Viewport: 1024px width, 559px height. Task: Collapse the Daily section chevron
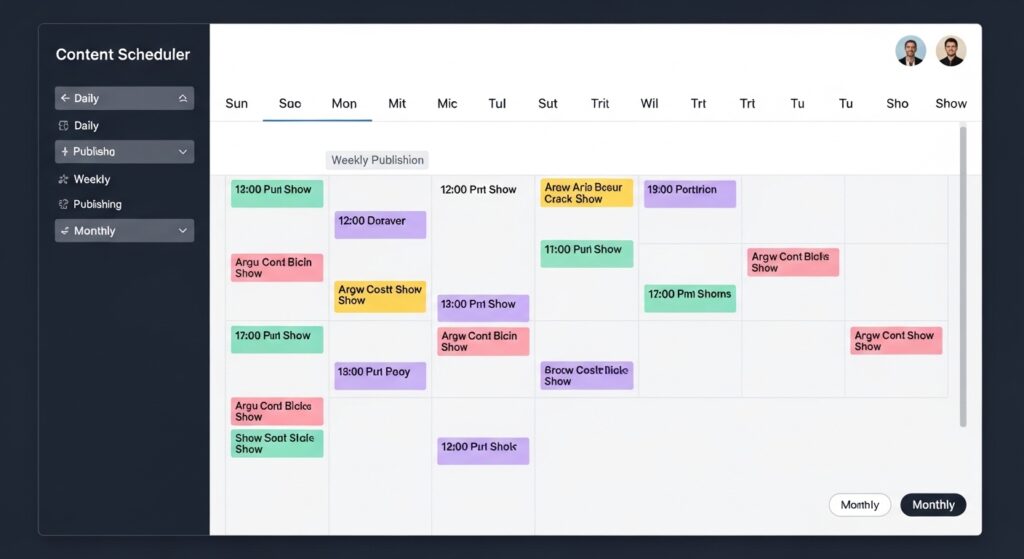[183, 98]
